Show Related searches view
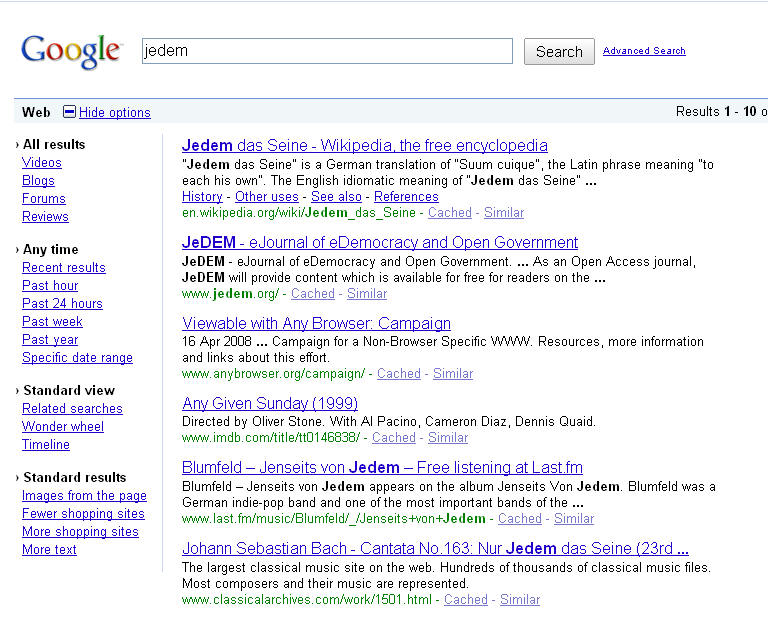Image resolution: width=768 pixels, height=619 pixels. [72, 408]
